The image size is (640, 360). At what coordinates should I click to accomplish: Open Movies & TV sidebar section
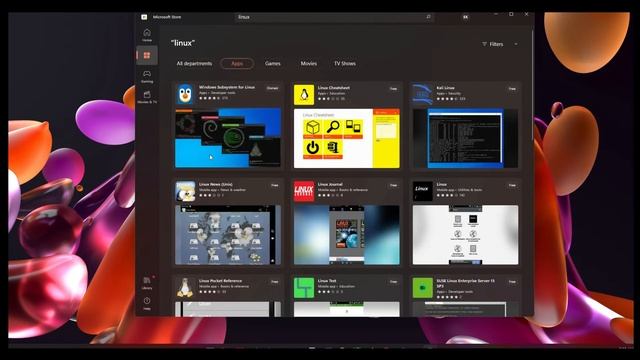147,97
